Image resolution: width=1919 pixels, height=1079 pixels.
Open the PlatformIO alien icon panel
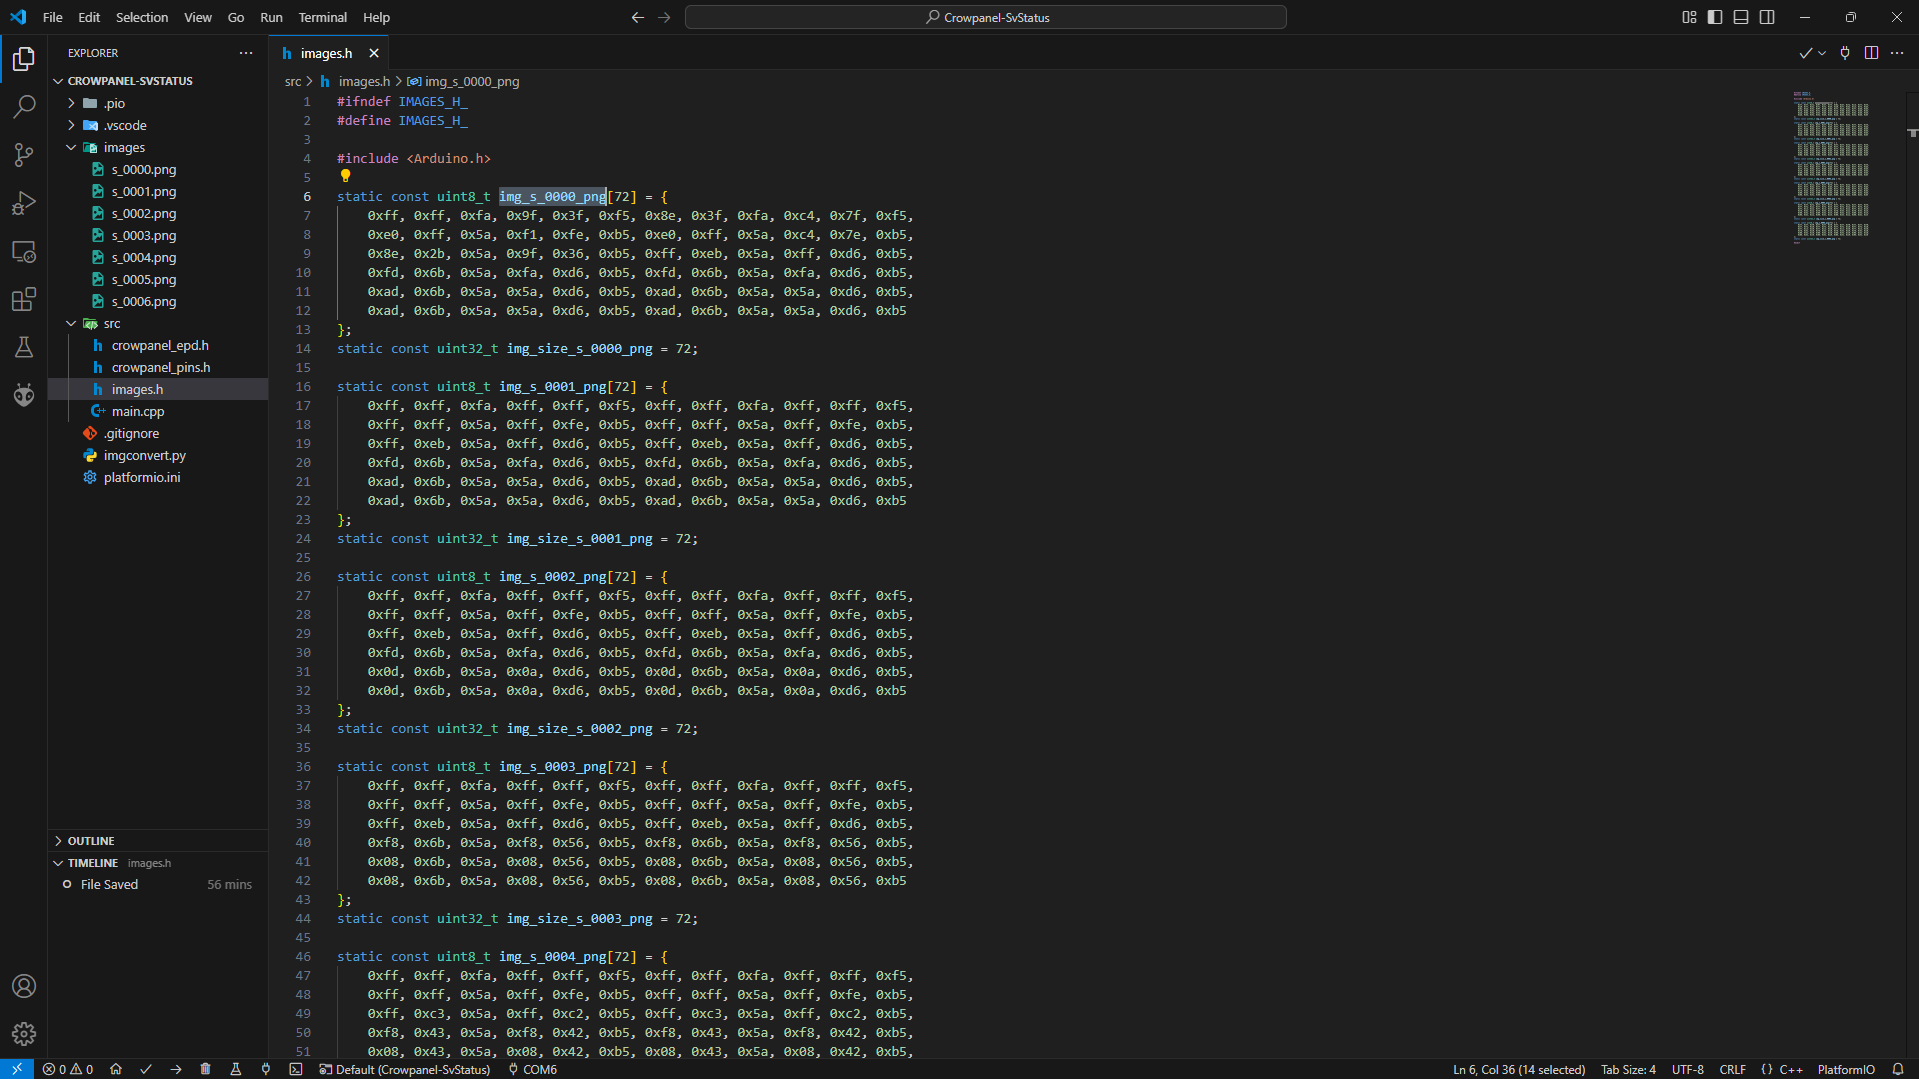click(24, 395)
